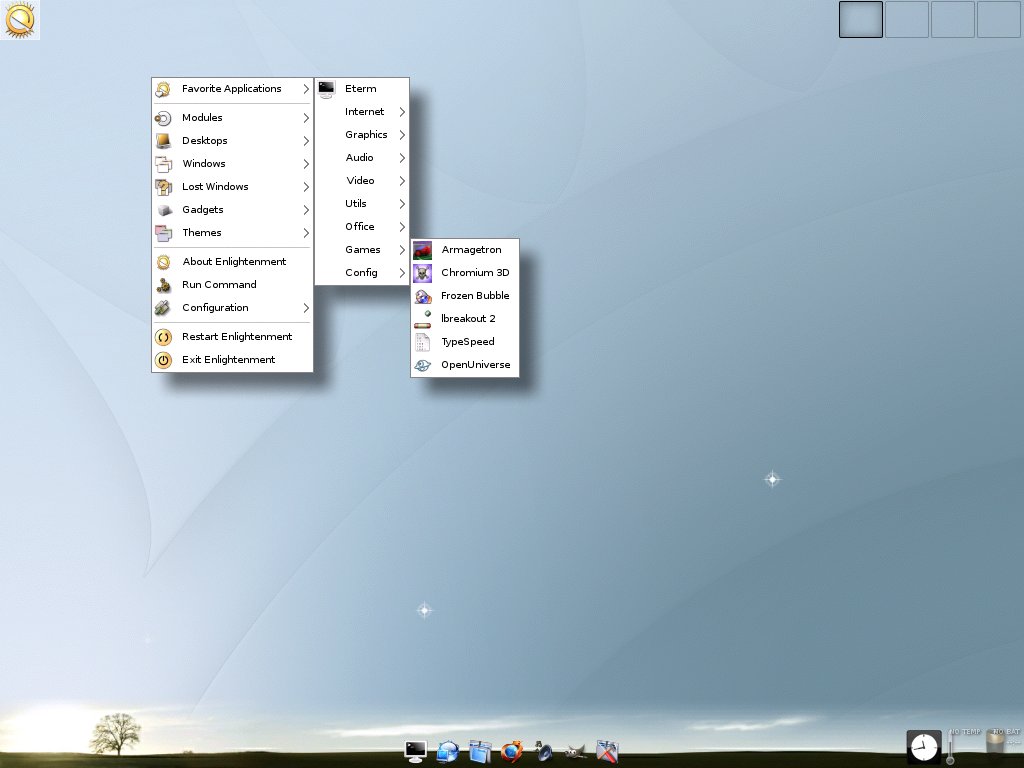
Task: Open the Games menu entry
Action: (x=362, y=249)
